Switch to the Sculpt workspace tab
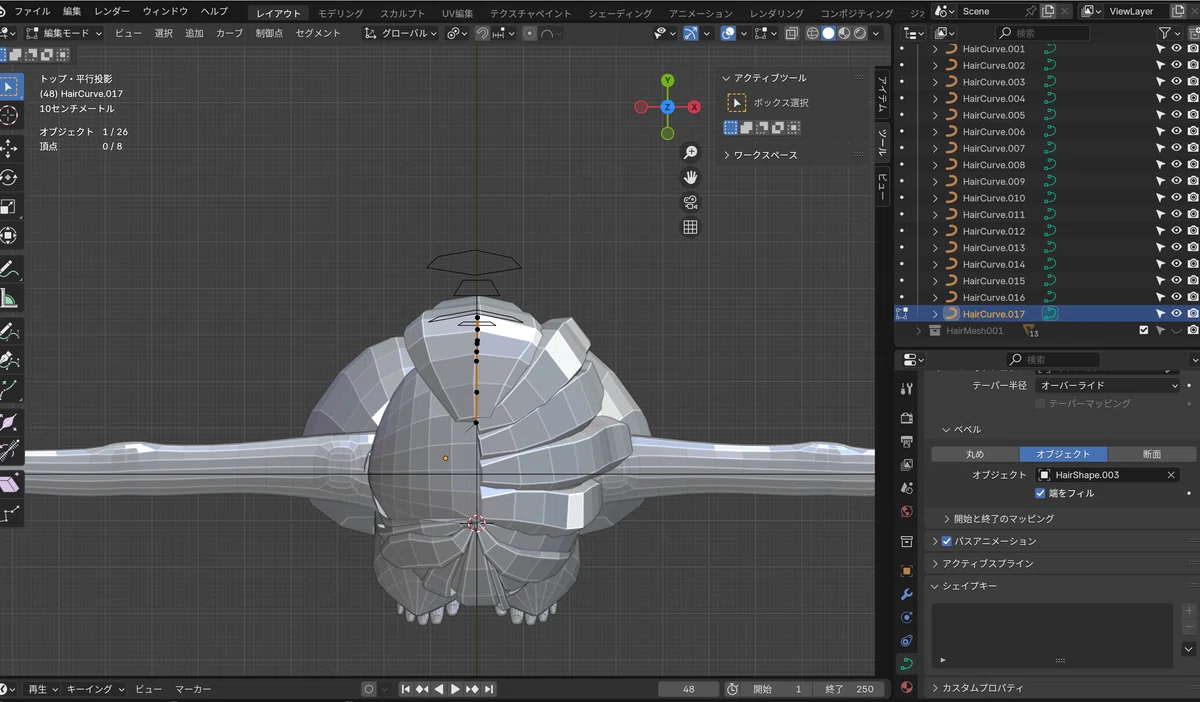Screen dimensions: 1200x702 [403, 13]
